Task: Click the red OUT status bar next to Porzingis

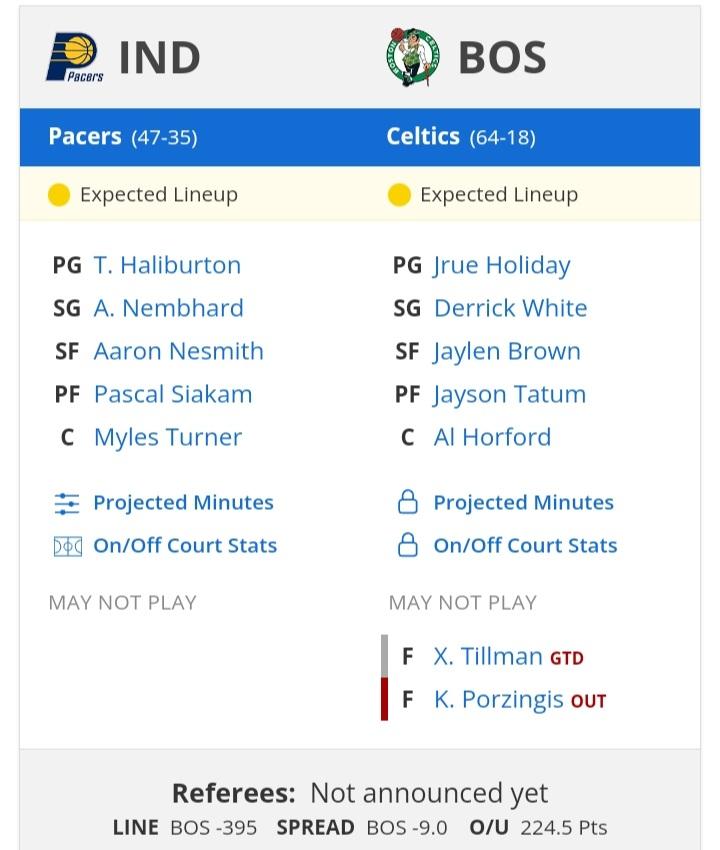Action: [x=384, y=699]
